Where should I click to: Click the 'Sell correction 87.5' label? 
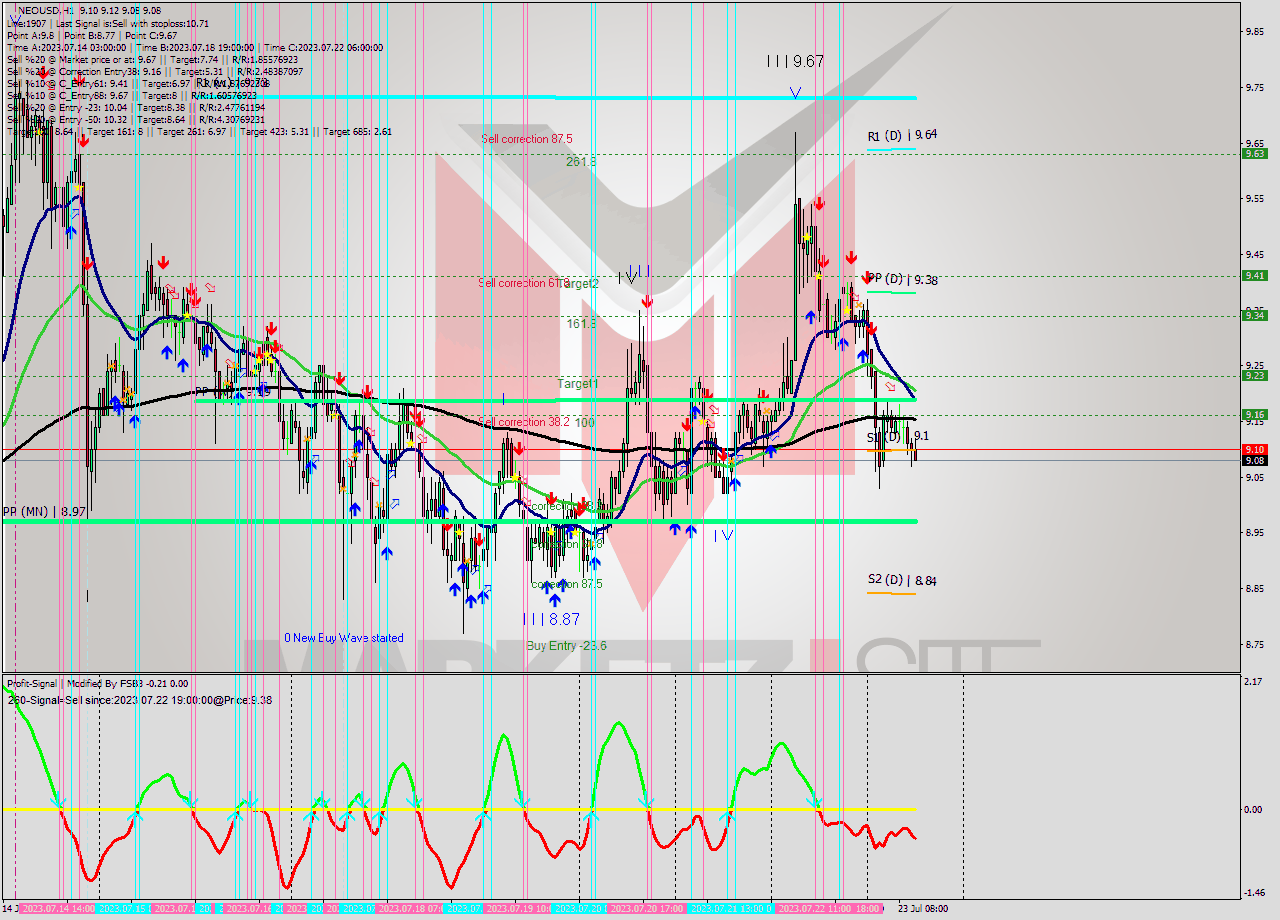point(526,139)
